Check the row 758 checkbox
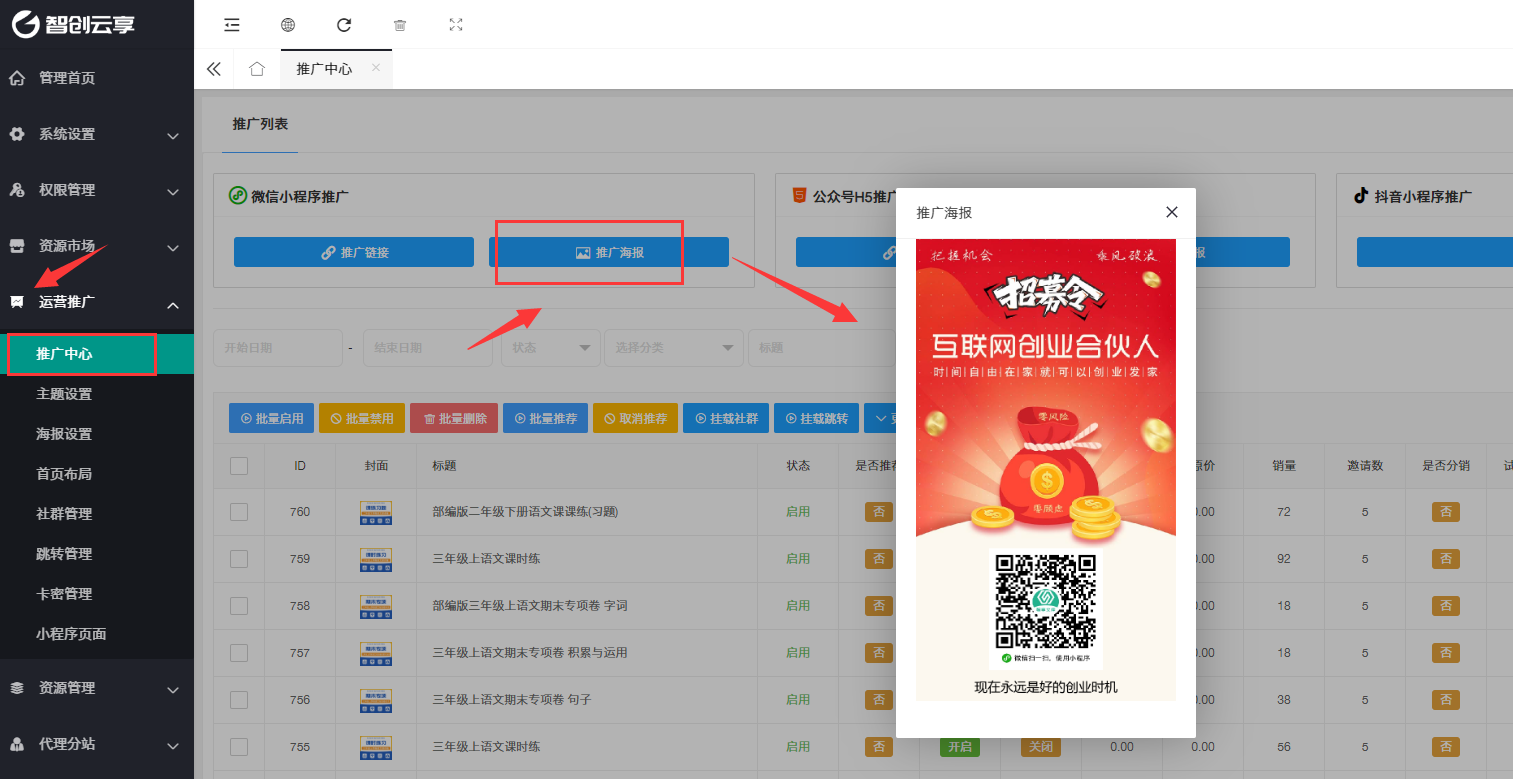 click(239, 606)
